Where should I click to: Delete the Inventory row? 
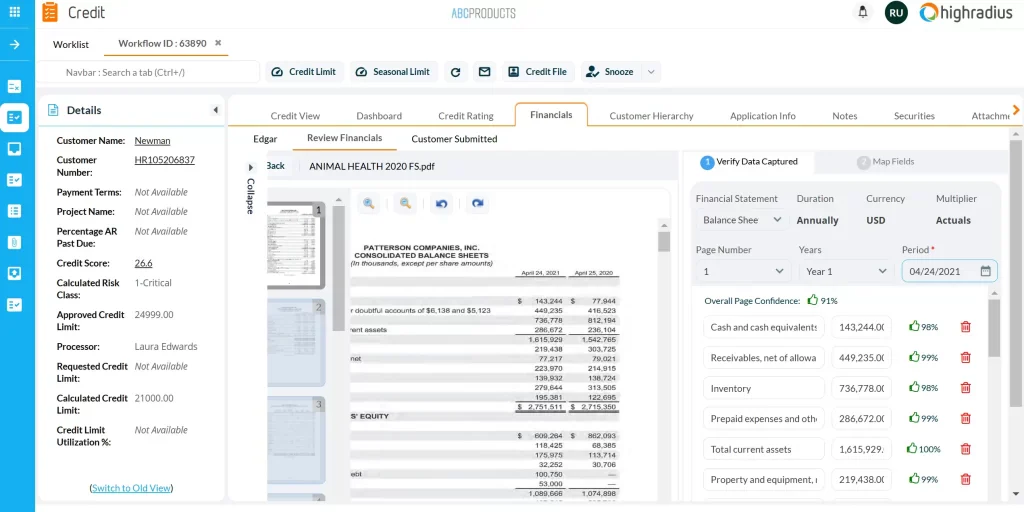tap(965, 388)
